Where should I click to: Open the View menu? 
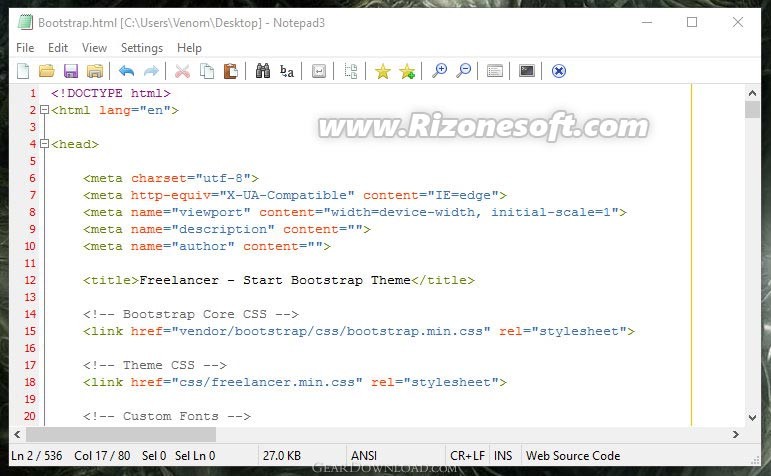(94, 48)
